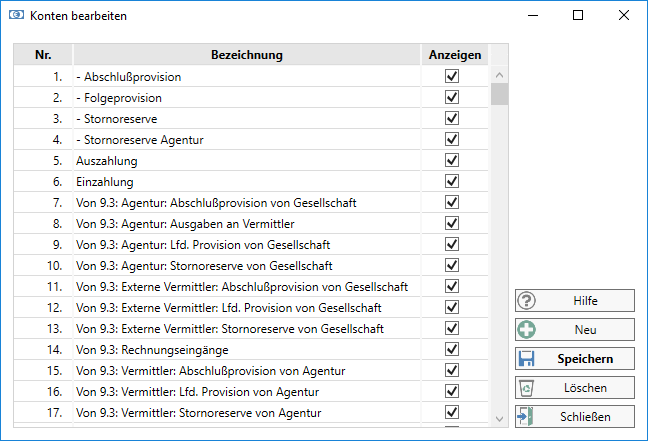Image resolution: width=648 pixels, height=441 pixels.
Task: Click the Konten bearbeiten title bar icon
Action: click(16, 16)
